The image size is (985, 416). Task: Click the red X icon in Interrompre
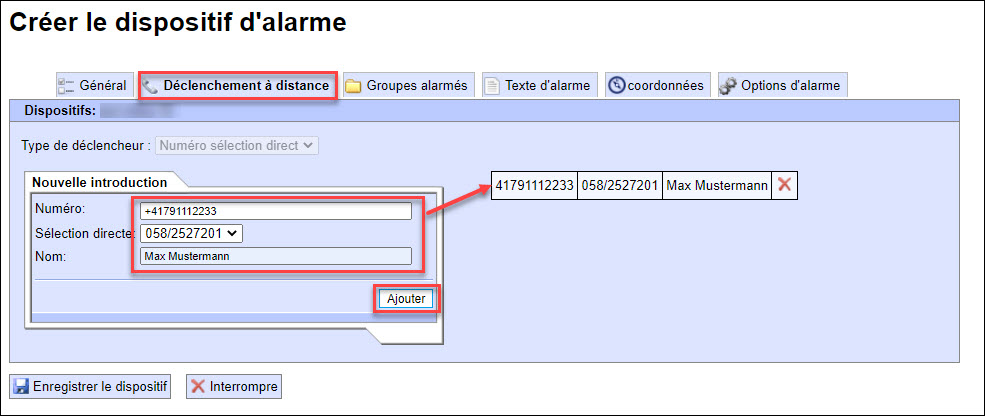(x=198, y=386)
